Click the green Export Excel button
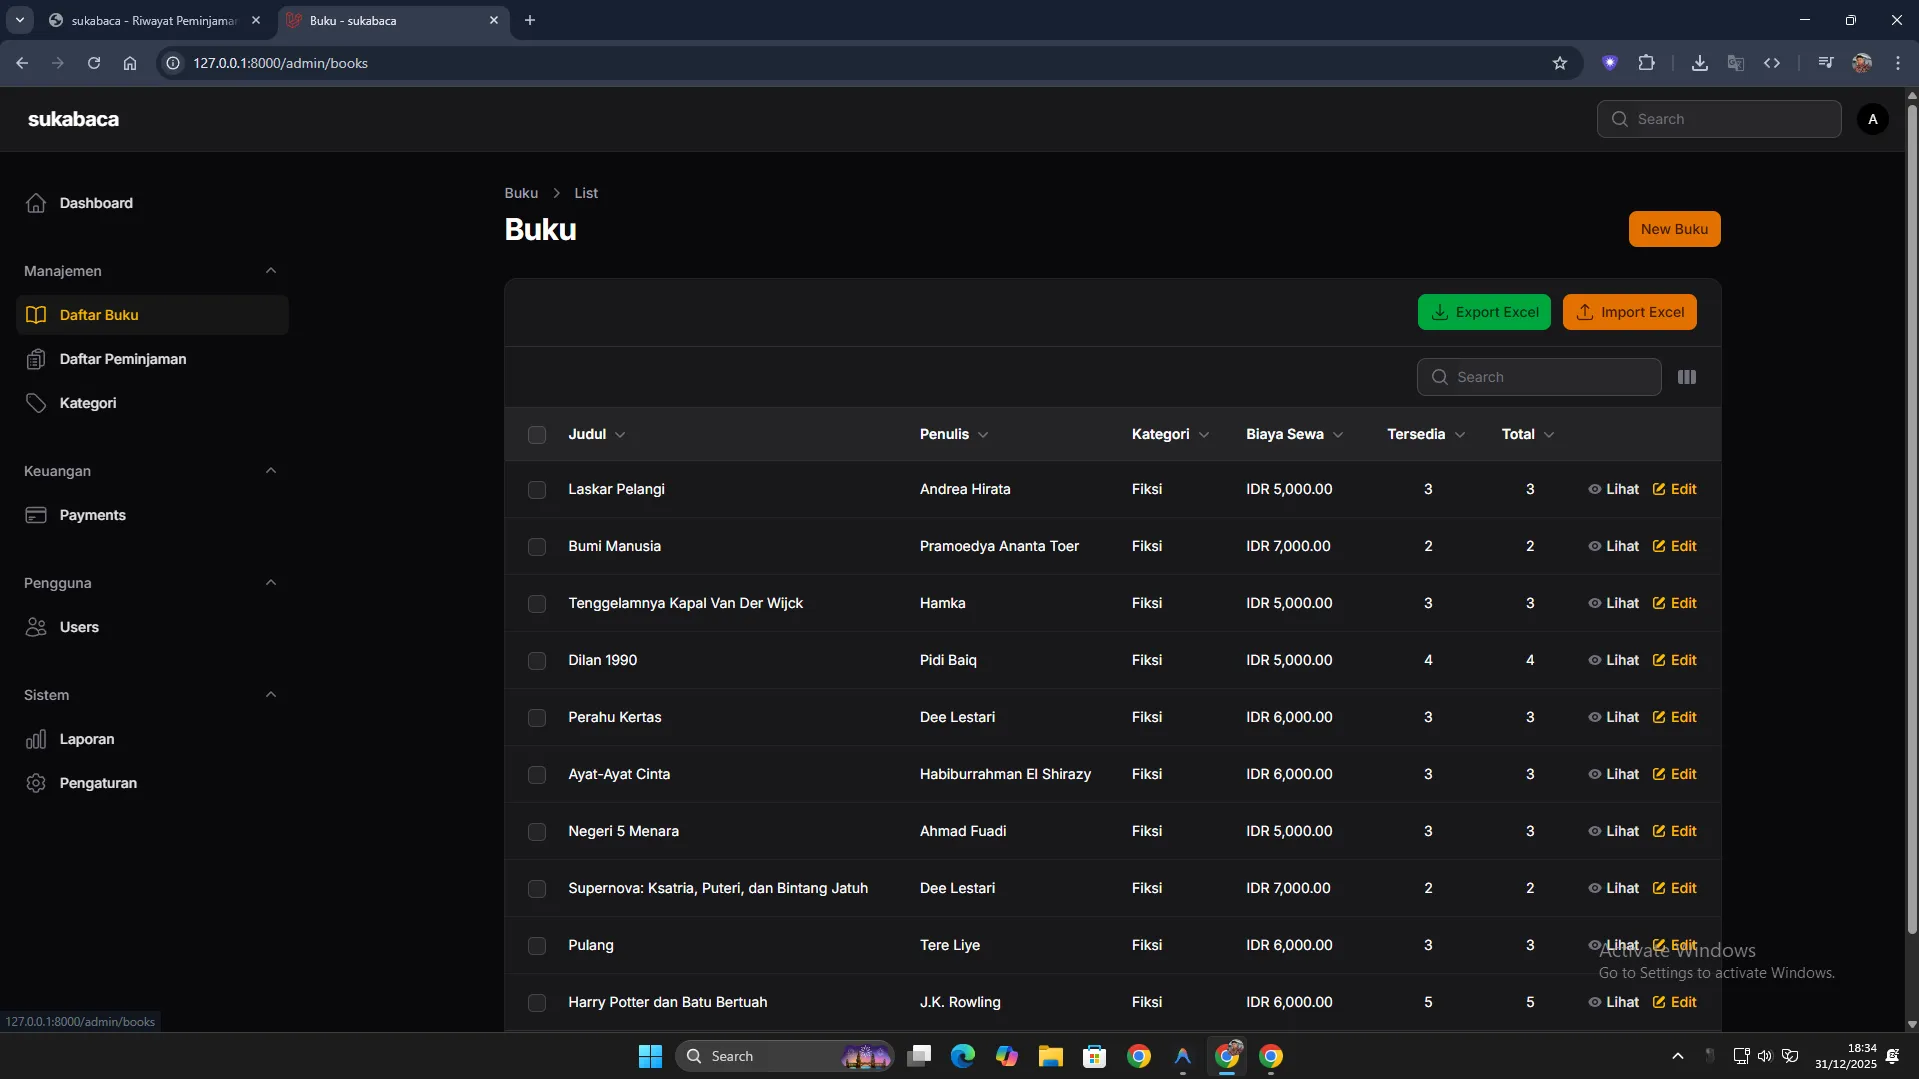 click(x=1483, y=312)
